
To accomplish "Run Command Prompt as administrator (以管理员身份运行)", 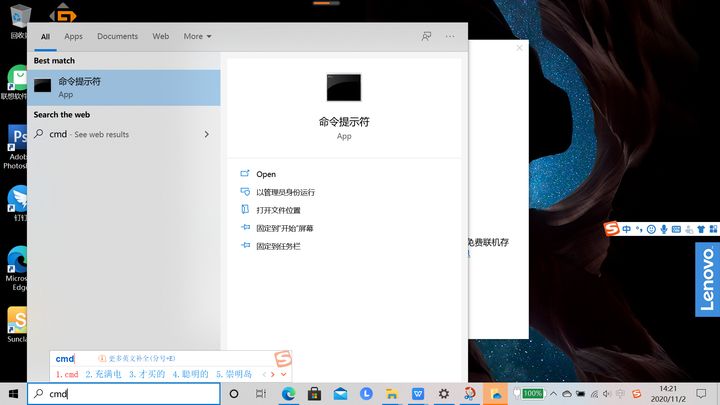I will 284,192.
